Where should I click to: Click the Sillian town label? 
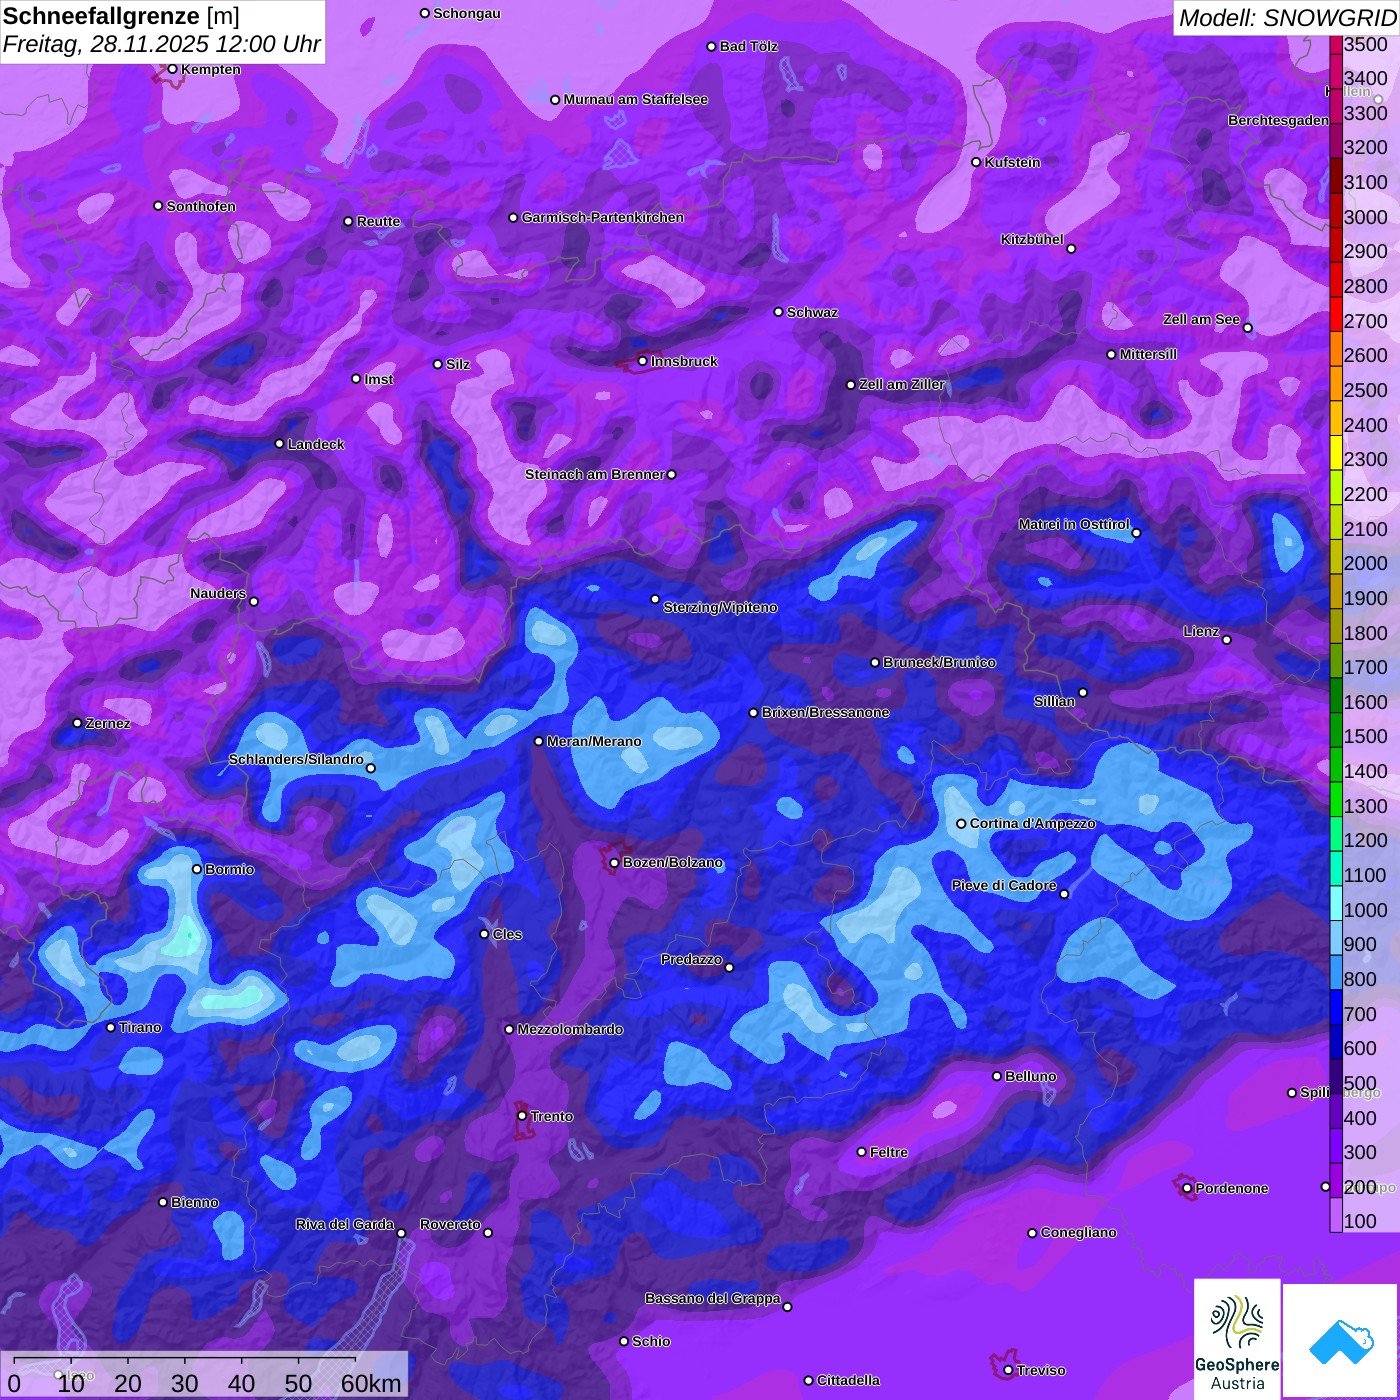coord(1054,701)
